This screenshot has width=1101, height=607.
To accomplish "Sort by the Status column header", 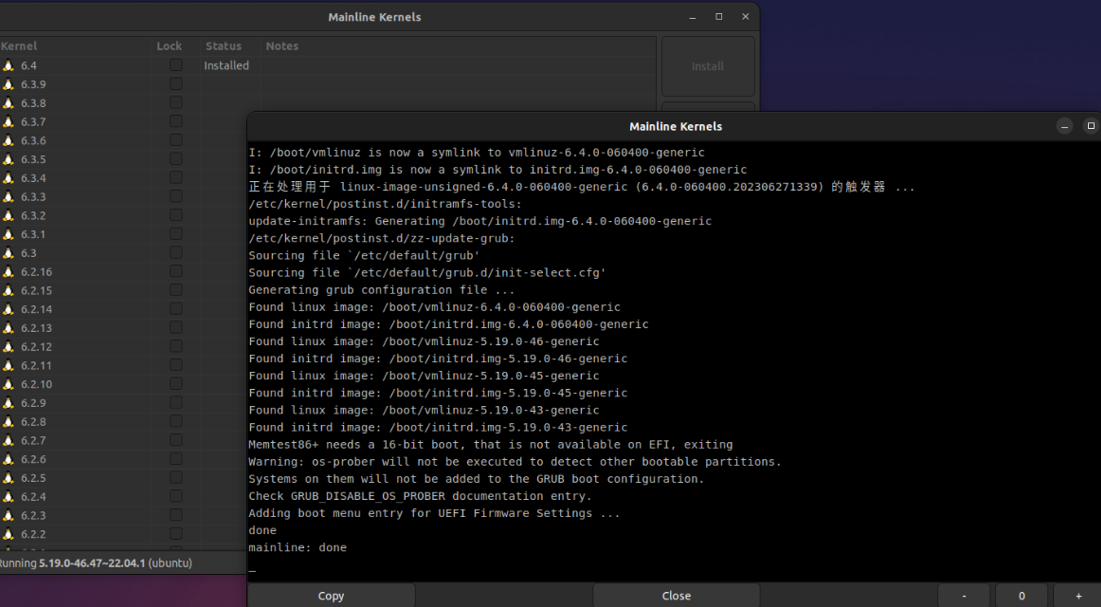I will (223, 46).
